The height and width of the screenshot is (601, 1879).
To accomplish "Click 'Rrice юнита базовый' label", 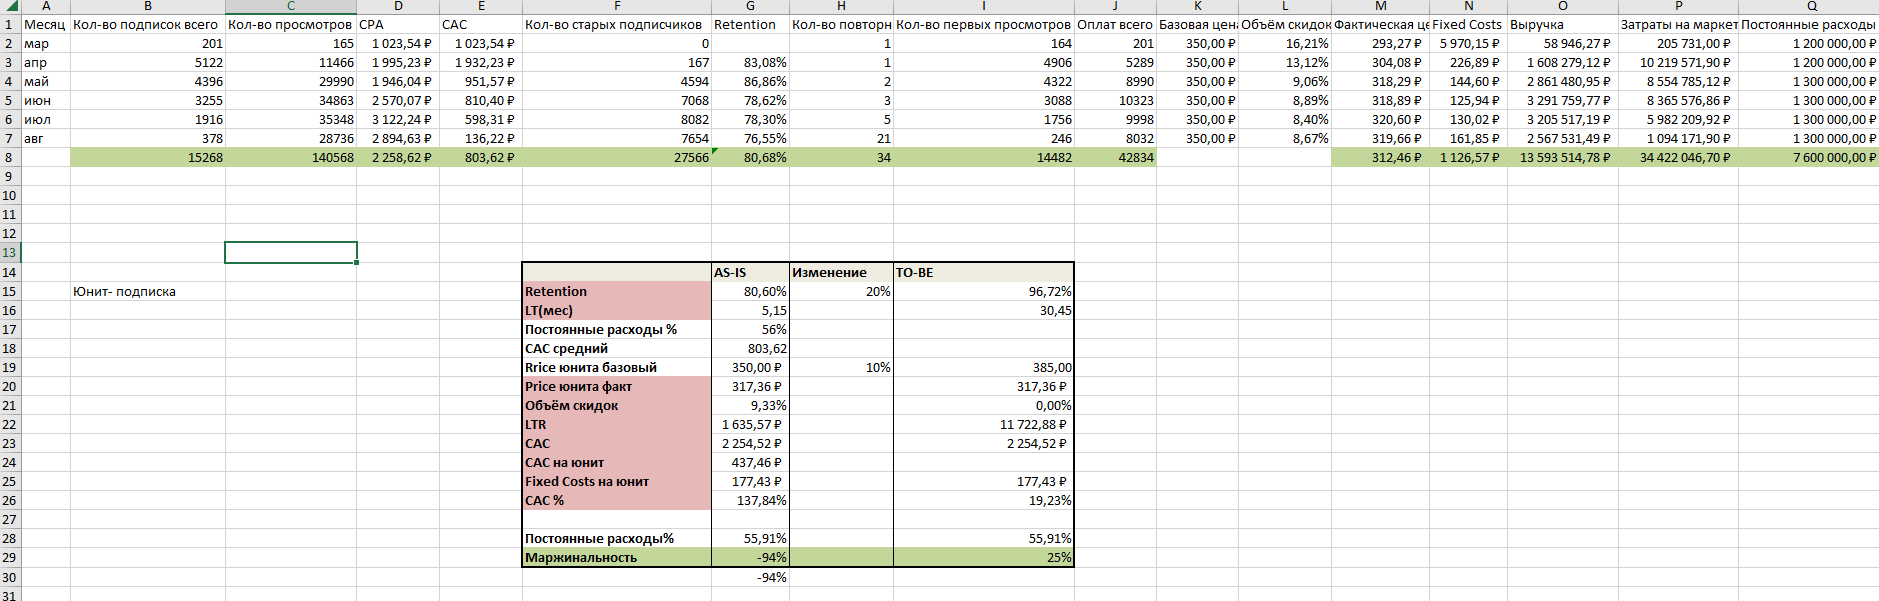I will [617, 367].
